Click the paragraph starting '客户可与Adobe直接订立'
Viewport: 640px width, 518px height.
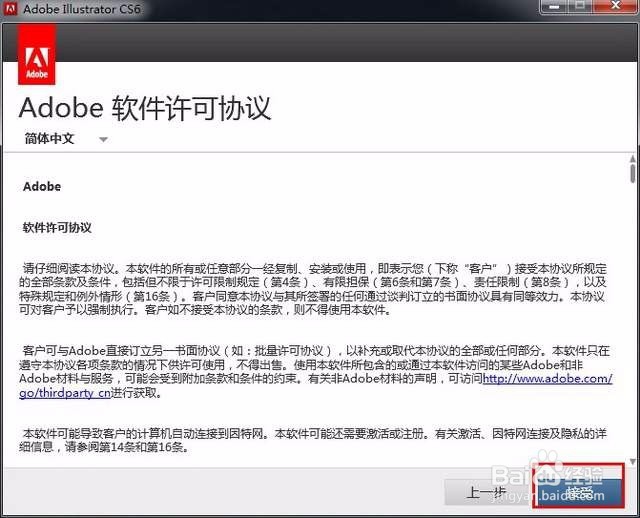(316, 371)
